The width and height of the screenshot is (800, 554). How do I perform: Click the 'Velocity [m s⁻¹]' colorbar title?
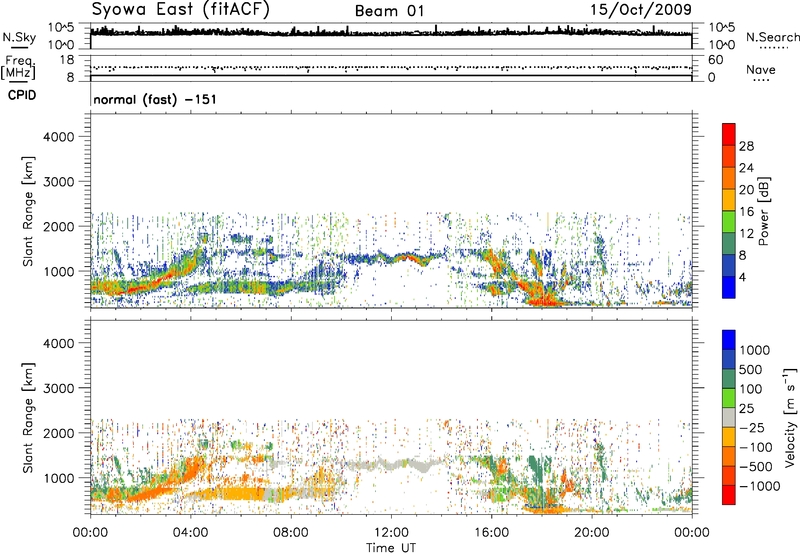[x=790, y=417]
